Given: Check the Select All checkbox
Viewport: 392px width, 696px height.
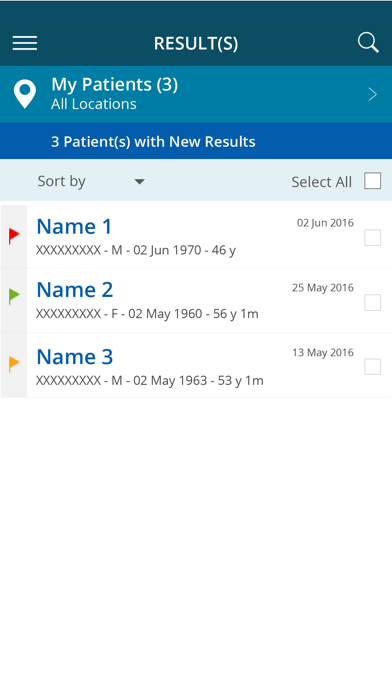Looking at the screenshot, I should tap(372, 181).
